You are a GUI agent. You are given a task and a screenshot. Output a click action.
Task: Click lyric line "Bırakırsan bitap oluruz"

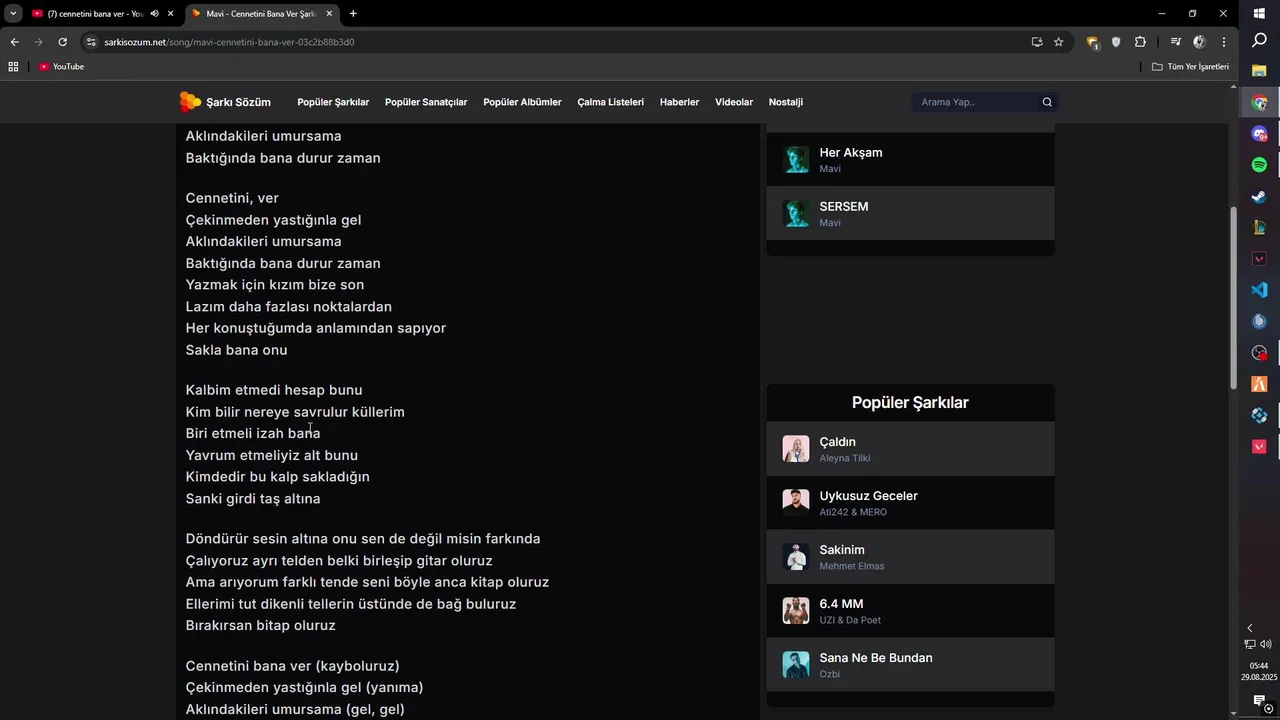260,626
